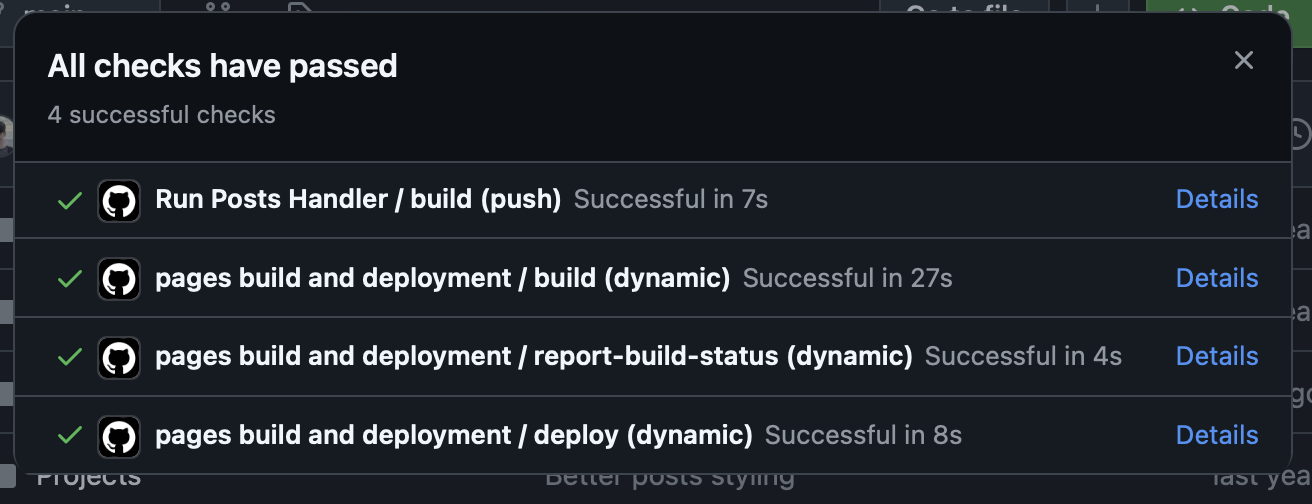1312x504 pixels.
Task: Click GitHub logo beside deploy (dynamic) check
Action: (118, 436)
